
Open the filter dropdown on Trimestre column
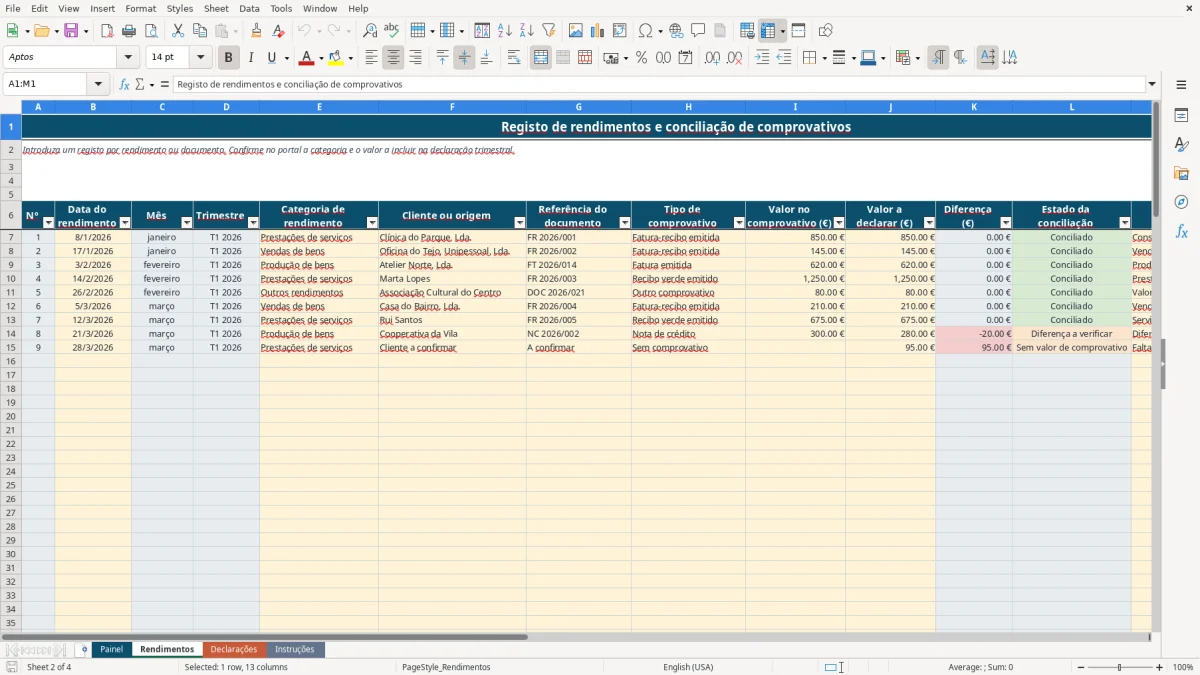(x=253, y=223)
